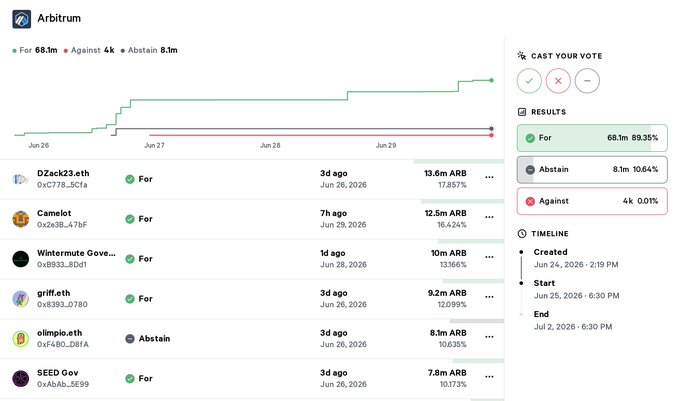
Task: Click the Timeline clock icon
Action: tap(522, 234)
